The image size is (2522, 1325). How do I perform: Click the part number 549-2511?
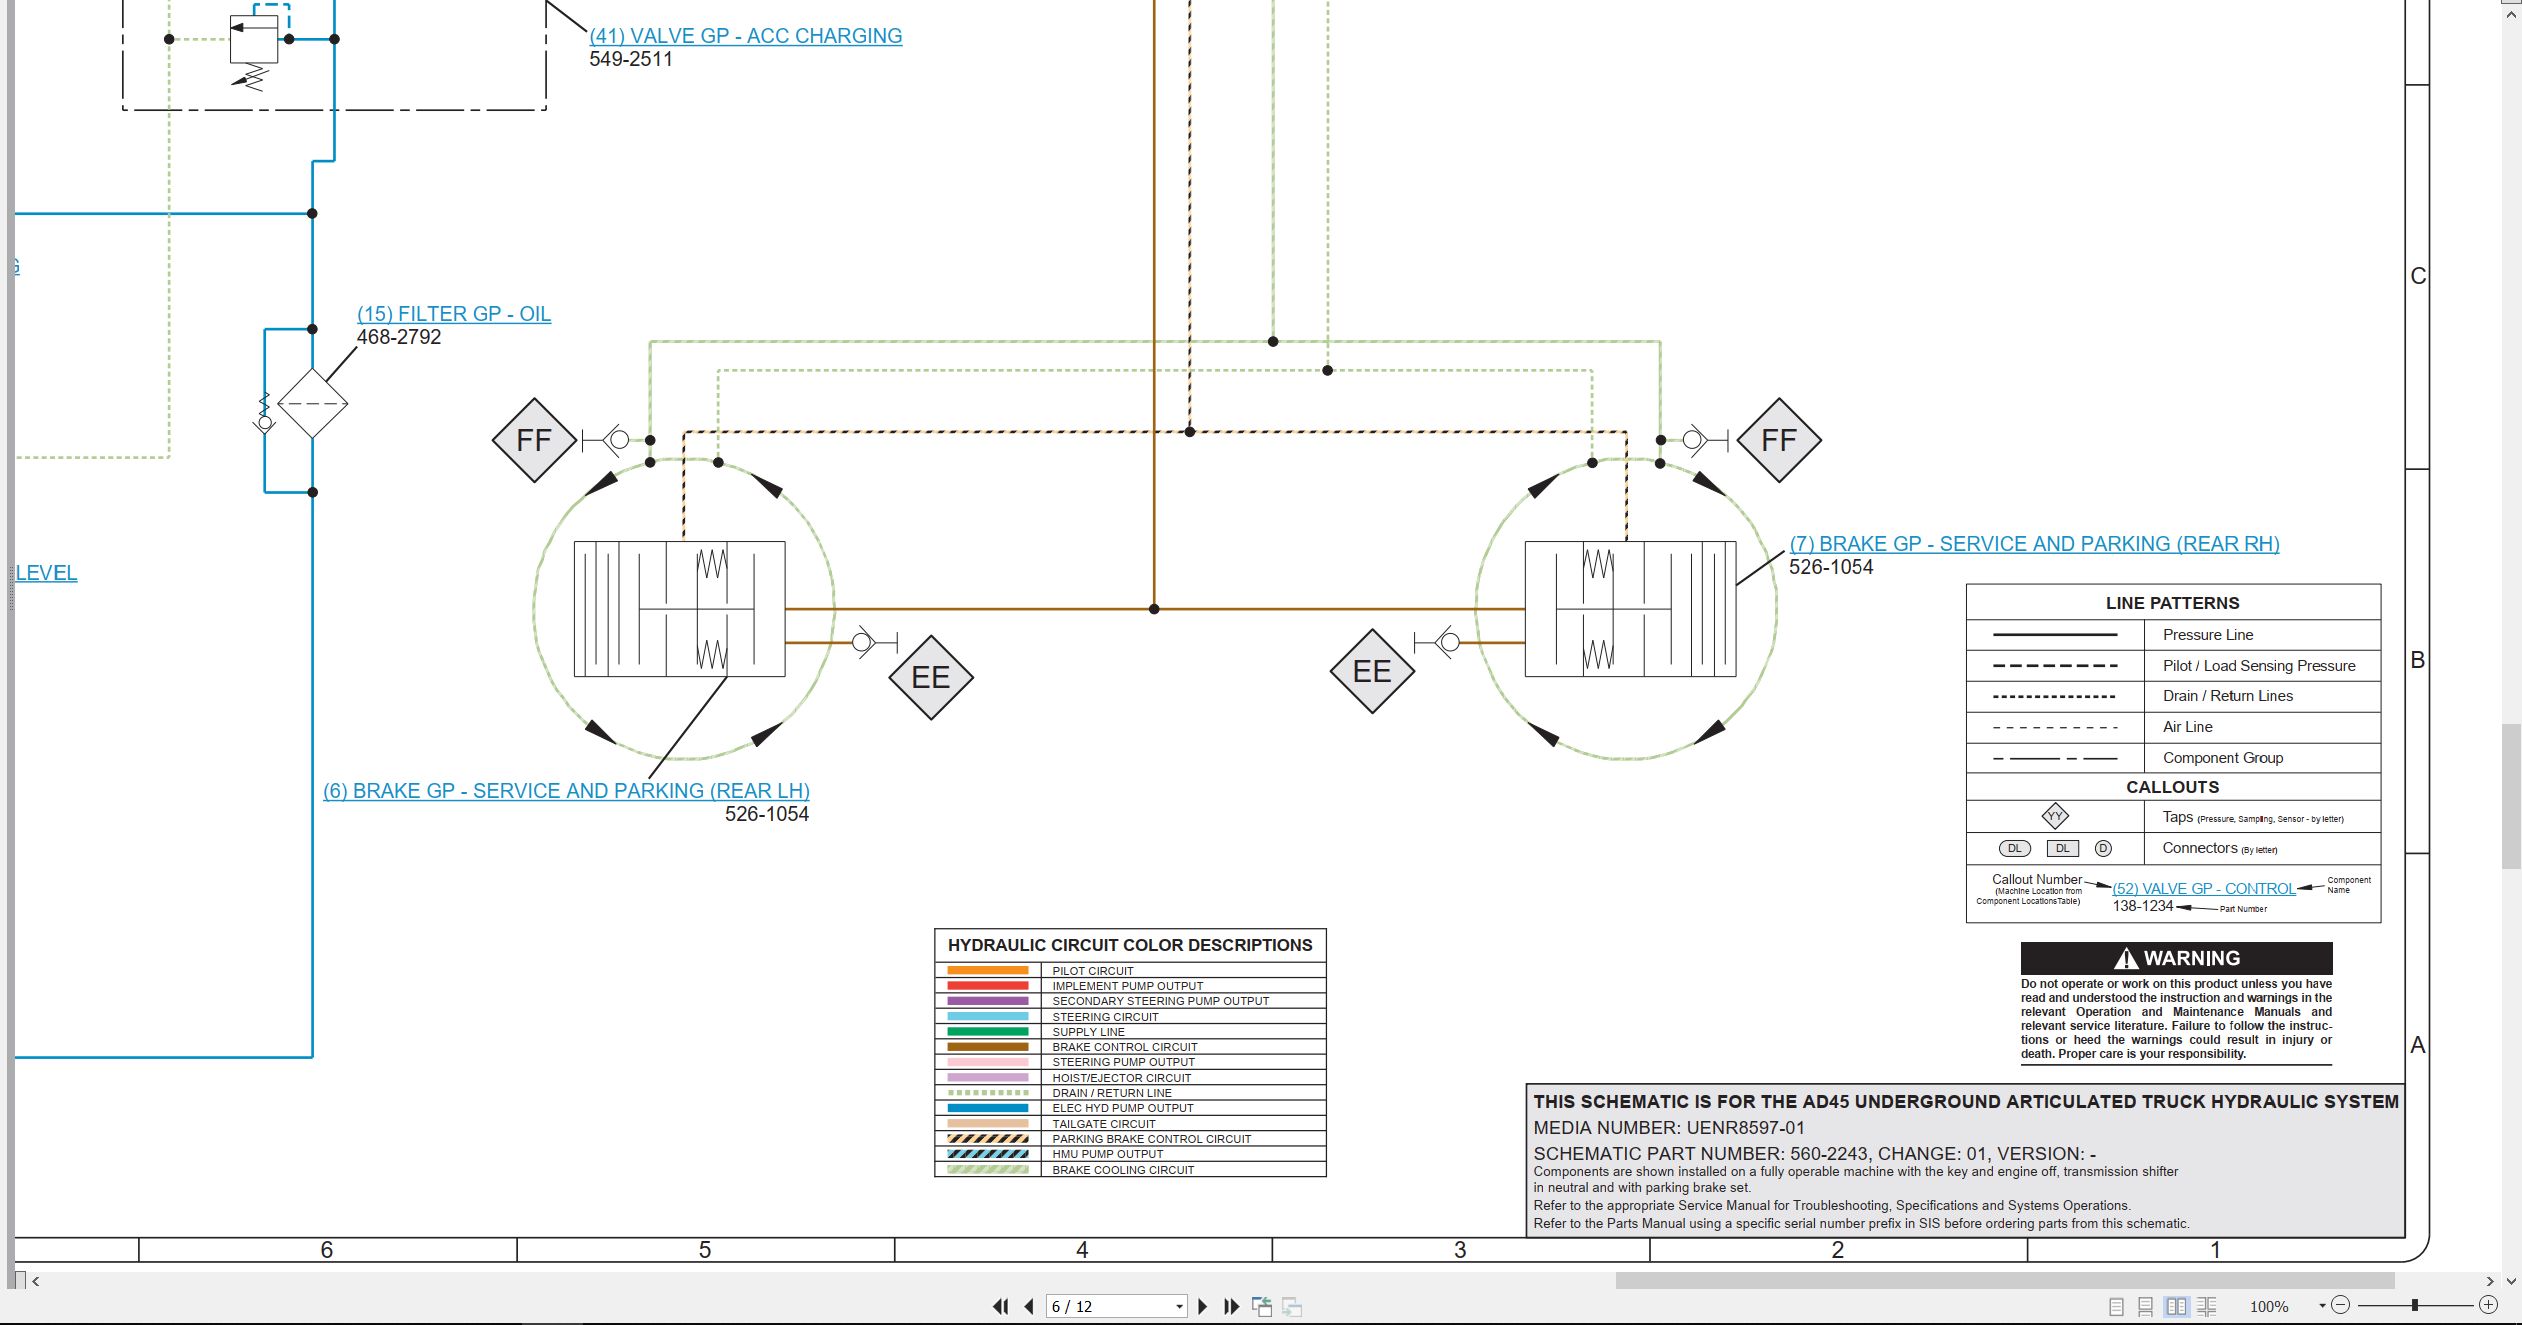(631, 59)
